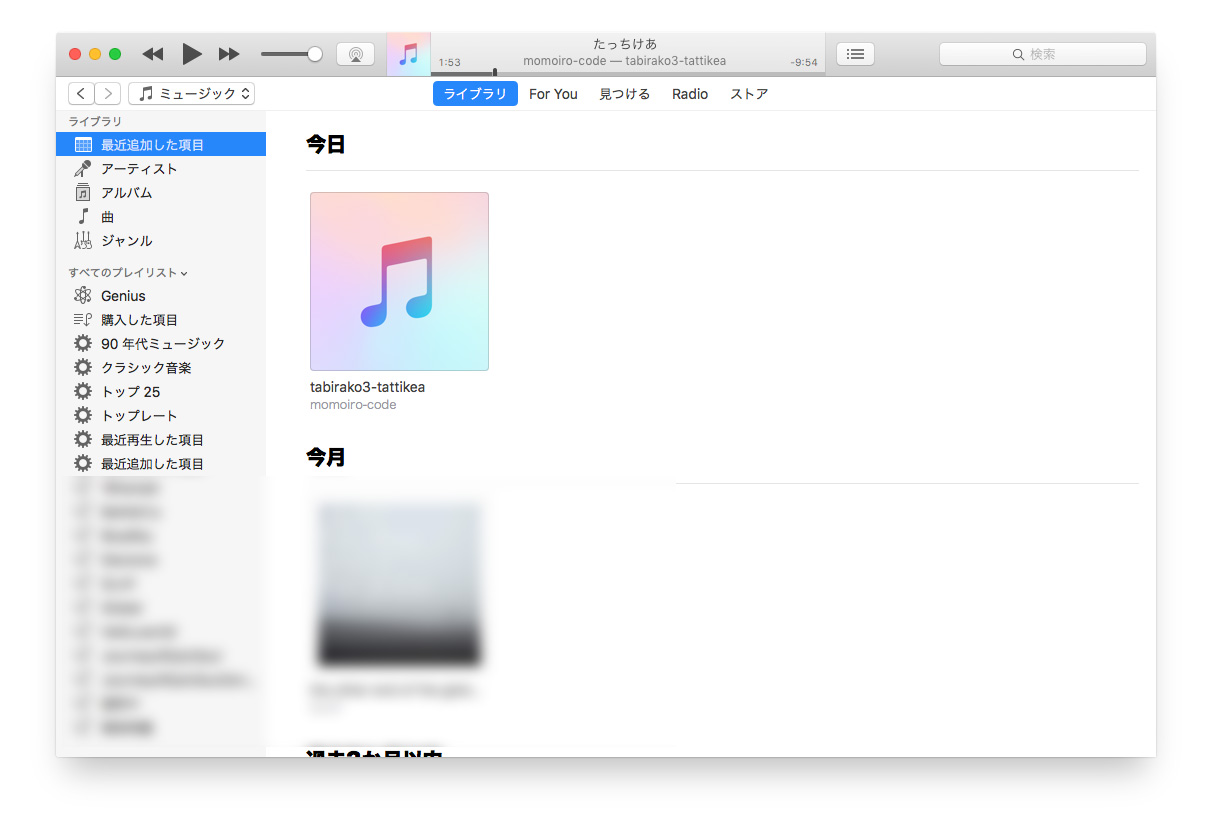
Task: Open the トップ 25 smart playlist
Action: click(x=130, y=392)
